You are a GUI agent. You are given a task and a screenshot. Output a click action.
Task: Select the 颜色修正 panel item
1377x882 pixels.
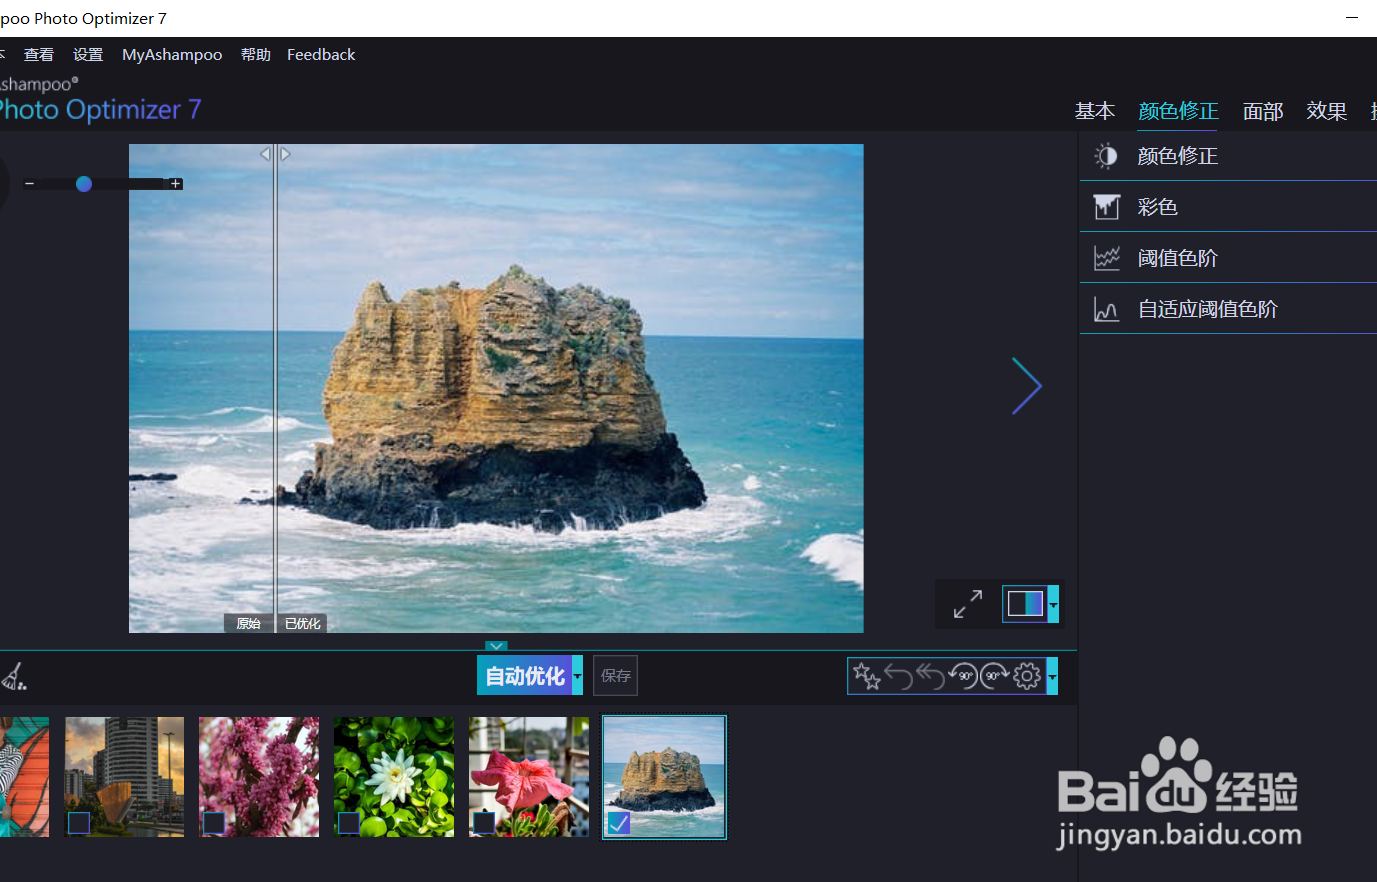(x=1228, y=156)
